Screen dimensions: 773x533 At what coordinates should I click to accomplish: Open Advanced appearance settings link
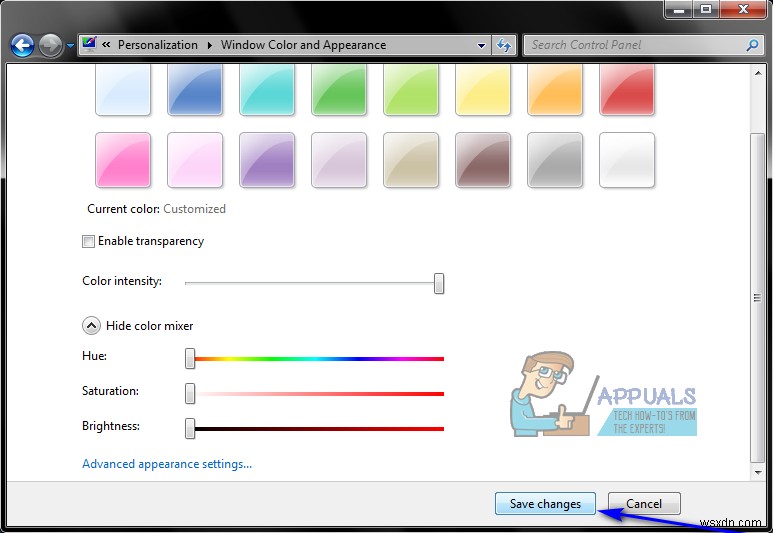pos(167,464)
